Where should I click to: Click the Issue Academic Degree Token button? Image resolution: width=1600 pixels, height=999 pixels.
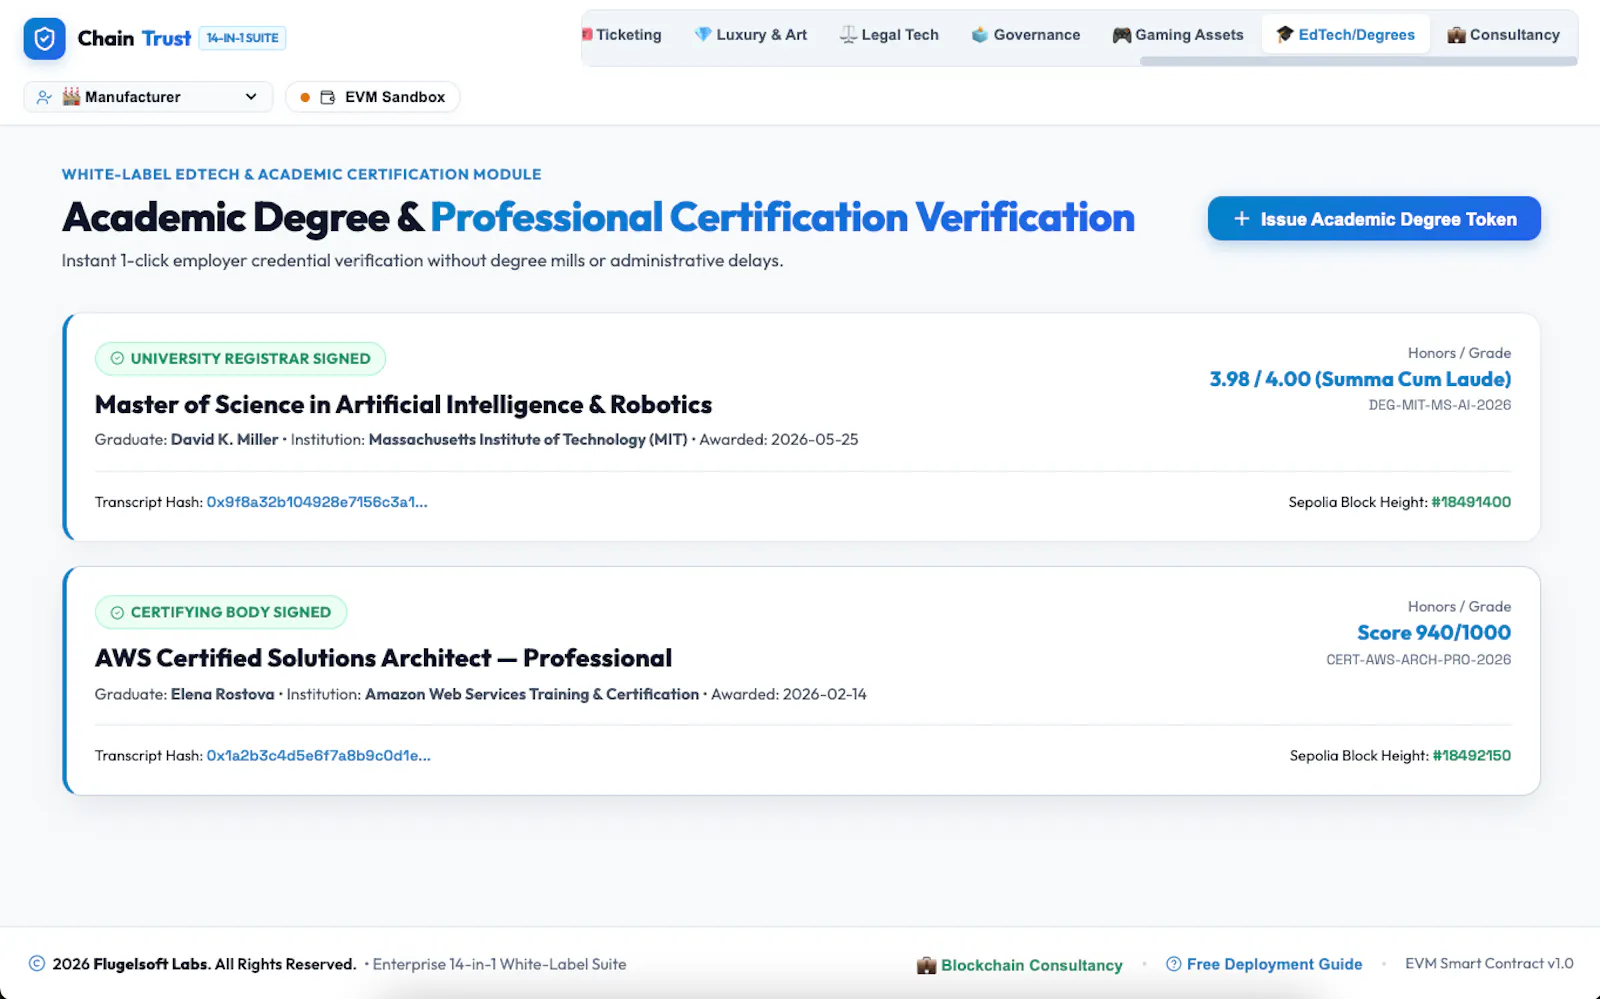tap(1374, 218)
